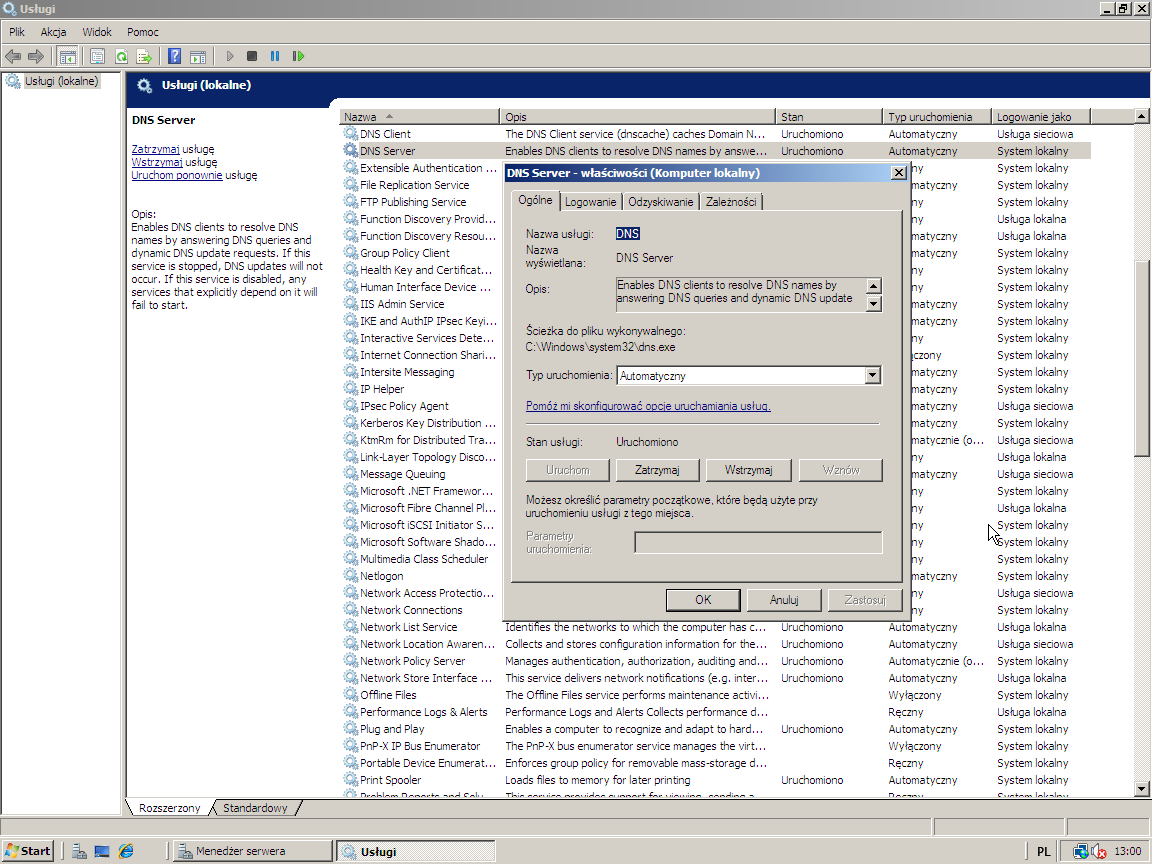Sort by the Typ uruchomienia column header
Viewport: 1152px width, 864px height.
point(937,117)
